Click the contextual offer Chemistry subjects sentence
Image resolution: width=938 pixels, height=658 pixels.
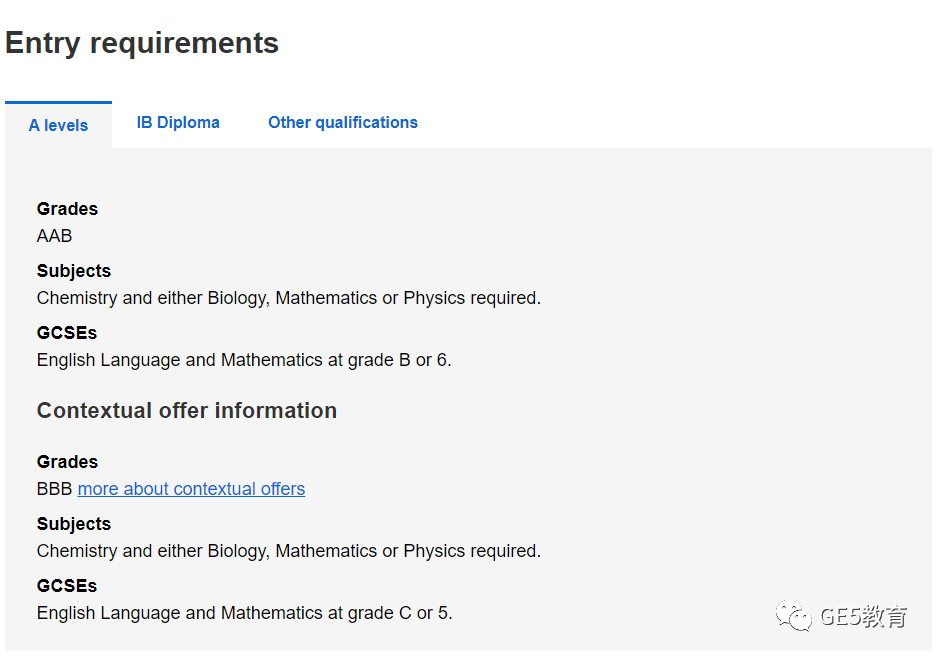(289, 551)
